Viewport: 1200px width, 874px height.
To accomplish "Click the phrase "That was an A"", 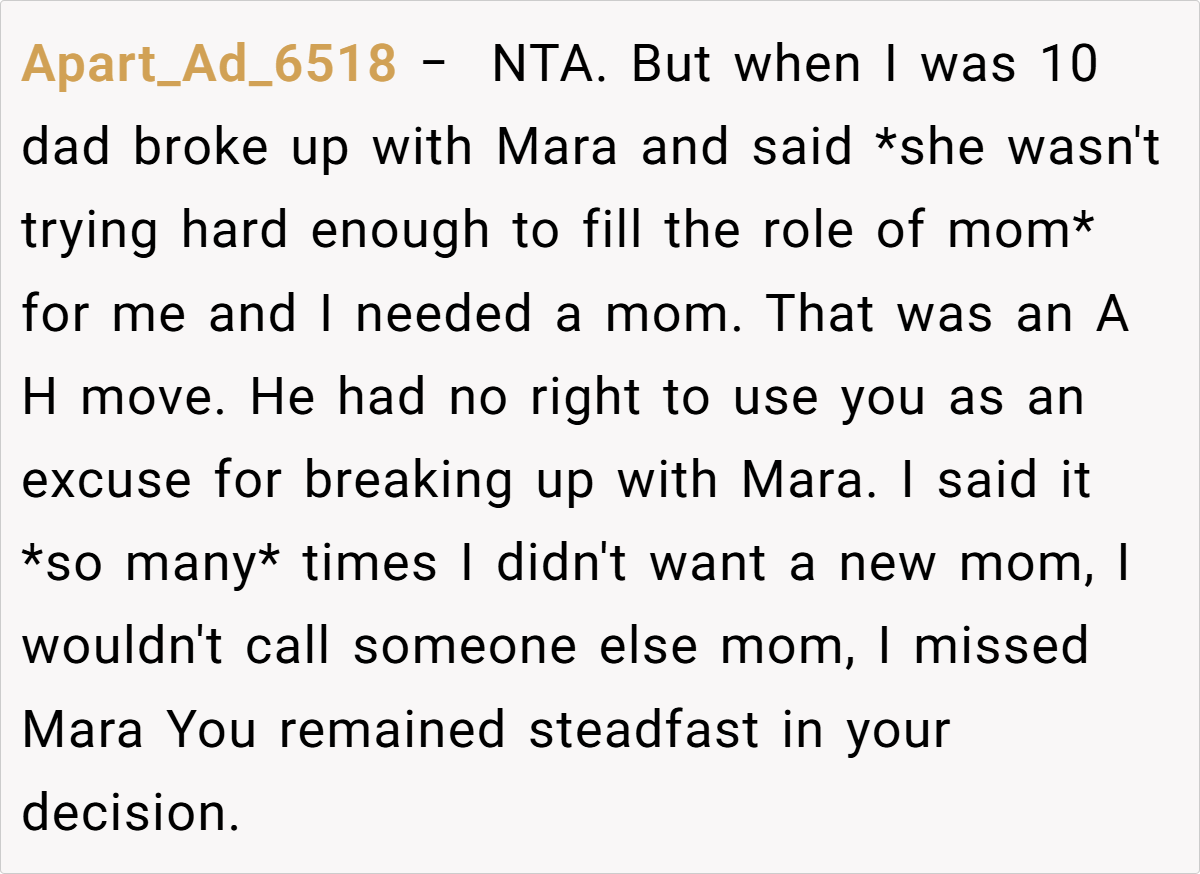I will pos(948,314).
